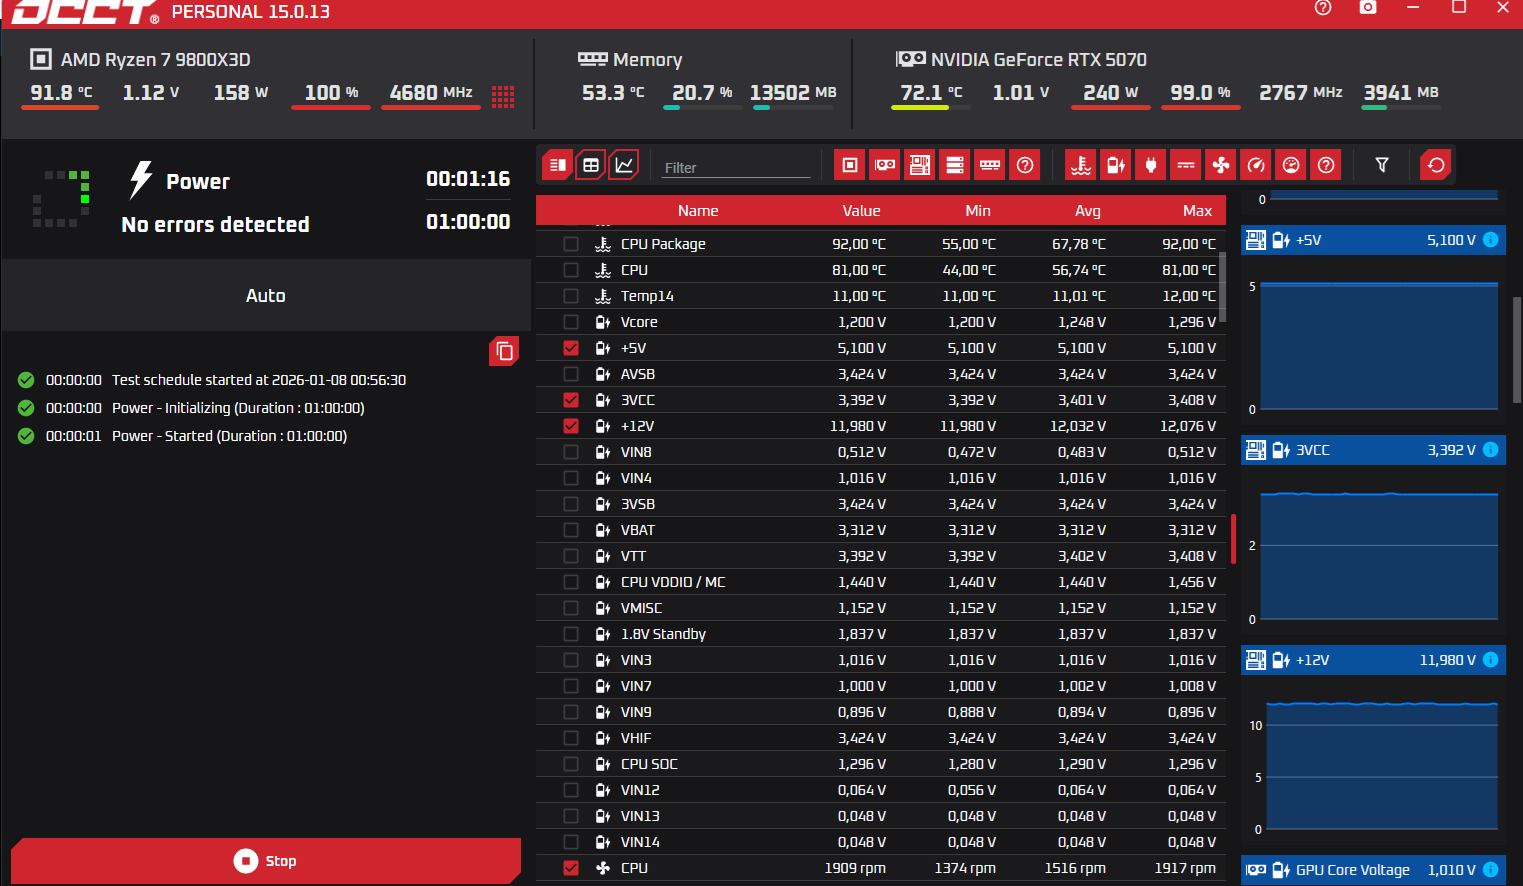Uncheck the +5V row checkbox

click(x=571, y=348)
